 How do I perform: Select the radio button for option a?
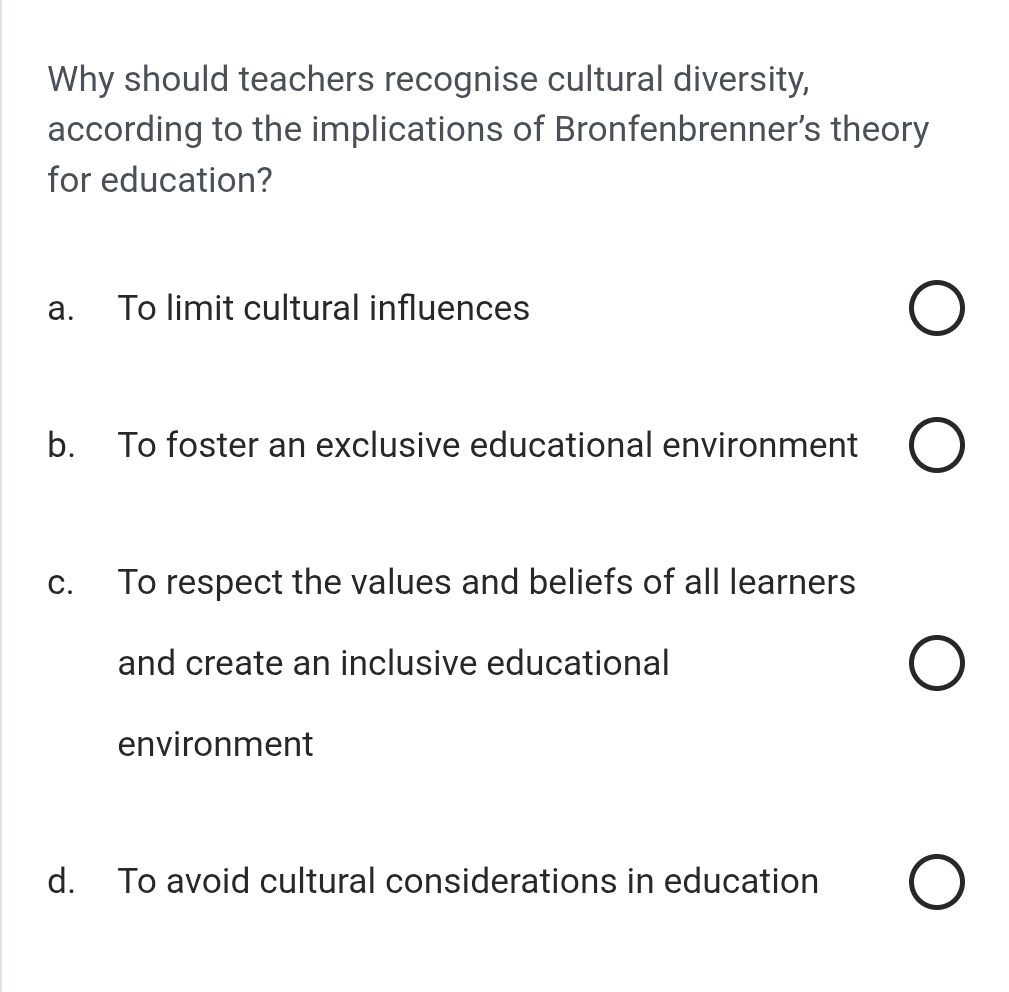click(x=936, y=308)
